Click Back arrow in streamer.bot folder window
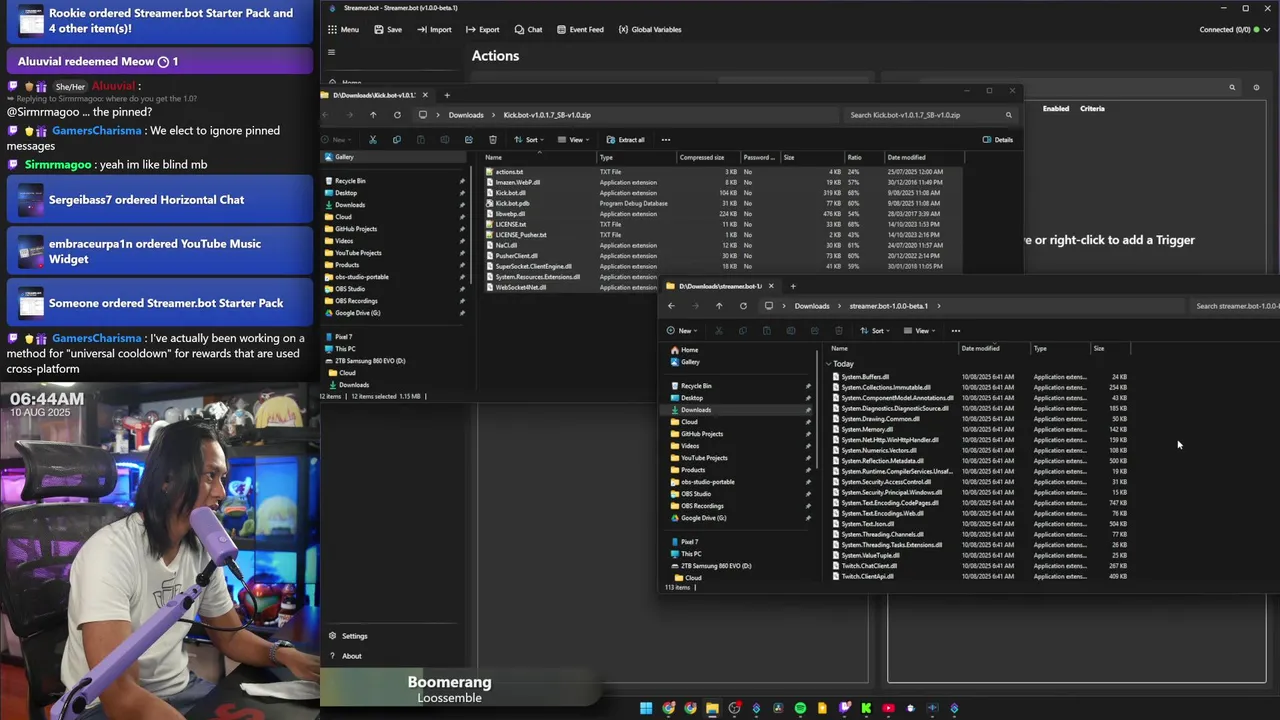 pos(671,306)
